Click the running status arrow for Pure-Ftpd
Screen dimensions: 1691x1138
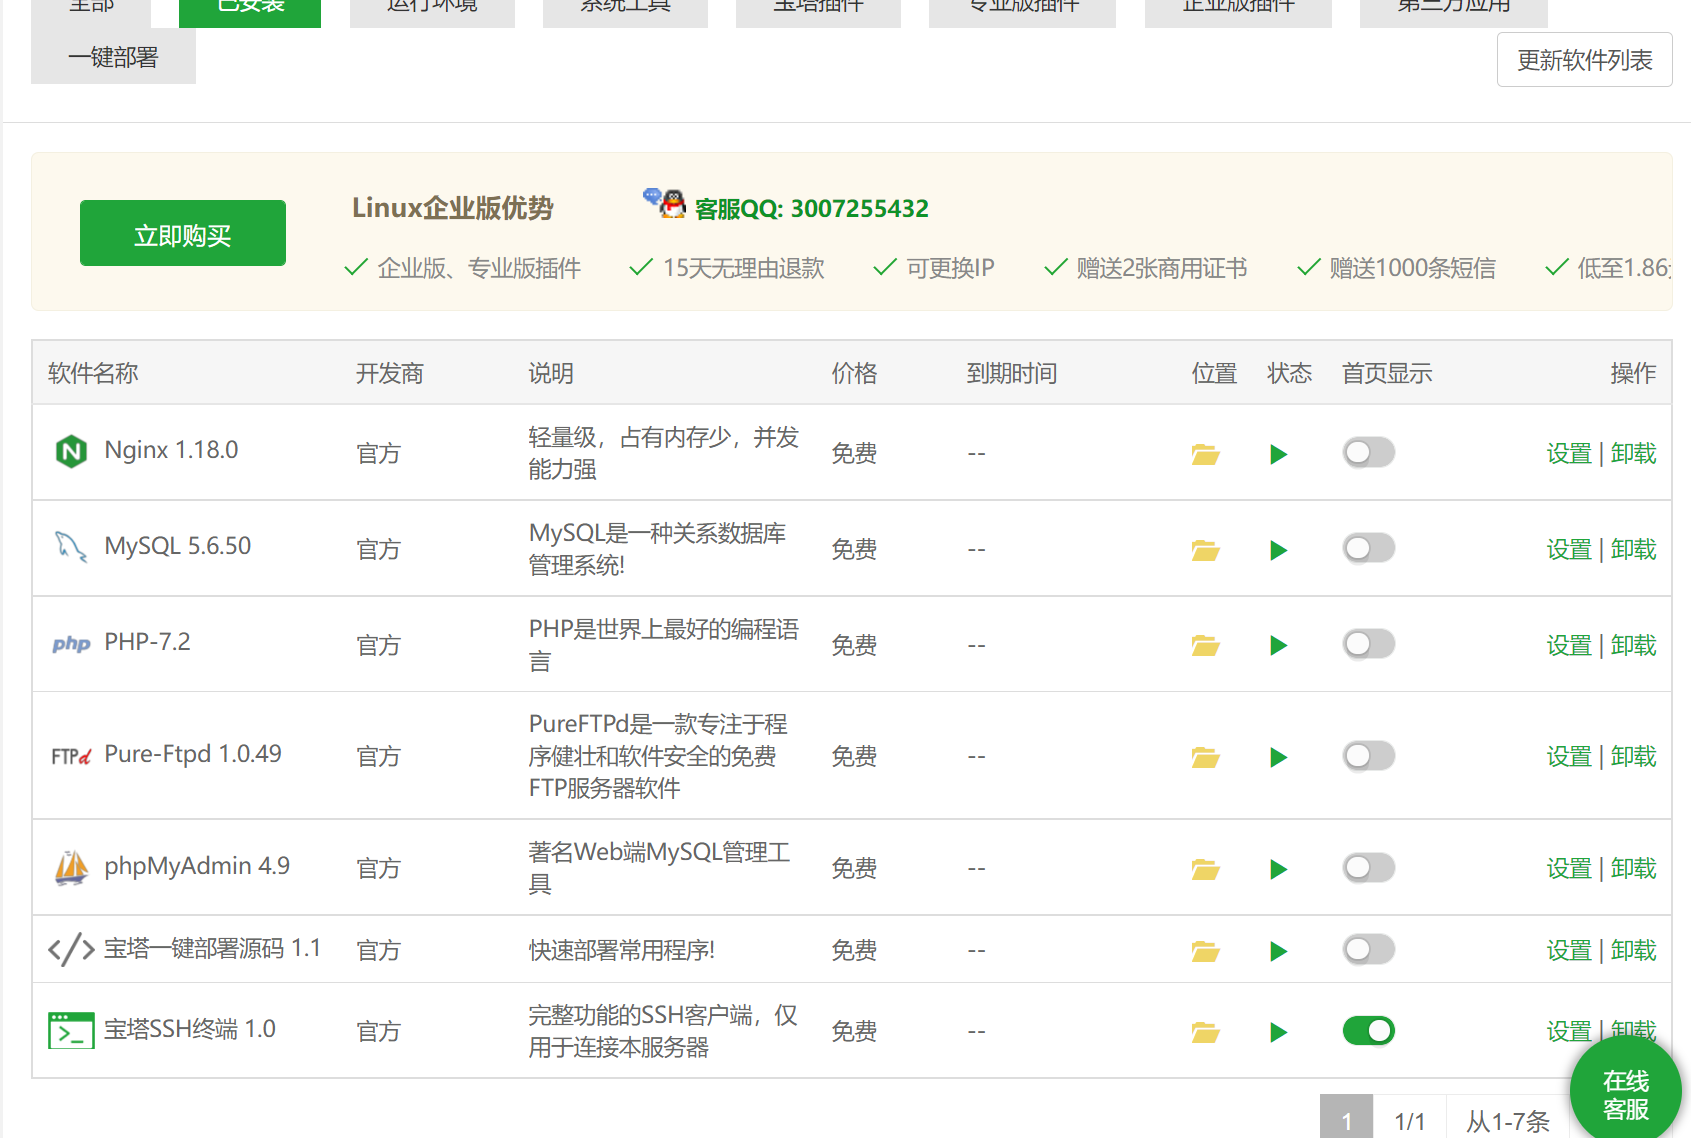(x=1278, y=758)
